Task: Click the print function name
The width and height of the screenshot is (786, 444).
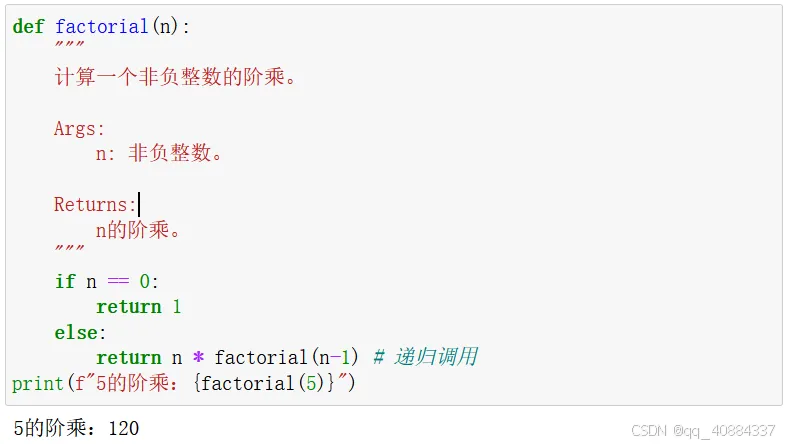Action: click(x=38, y=384)
